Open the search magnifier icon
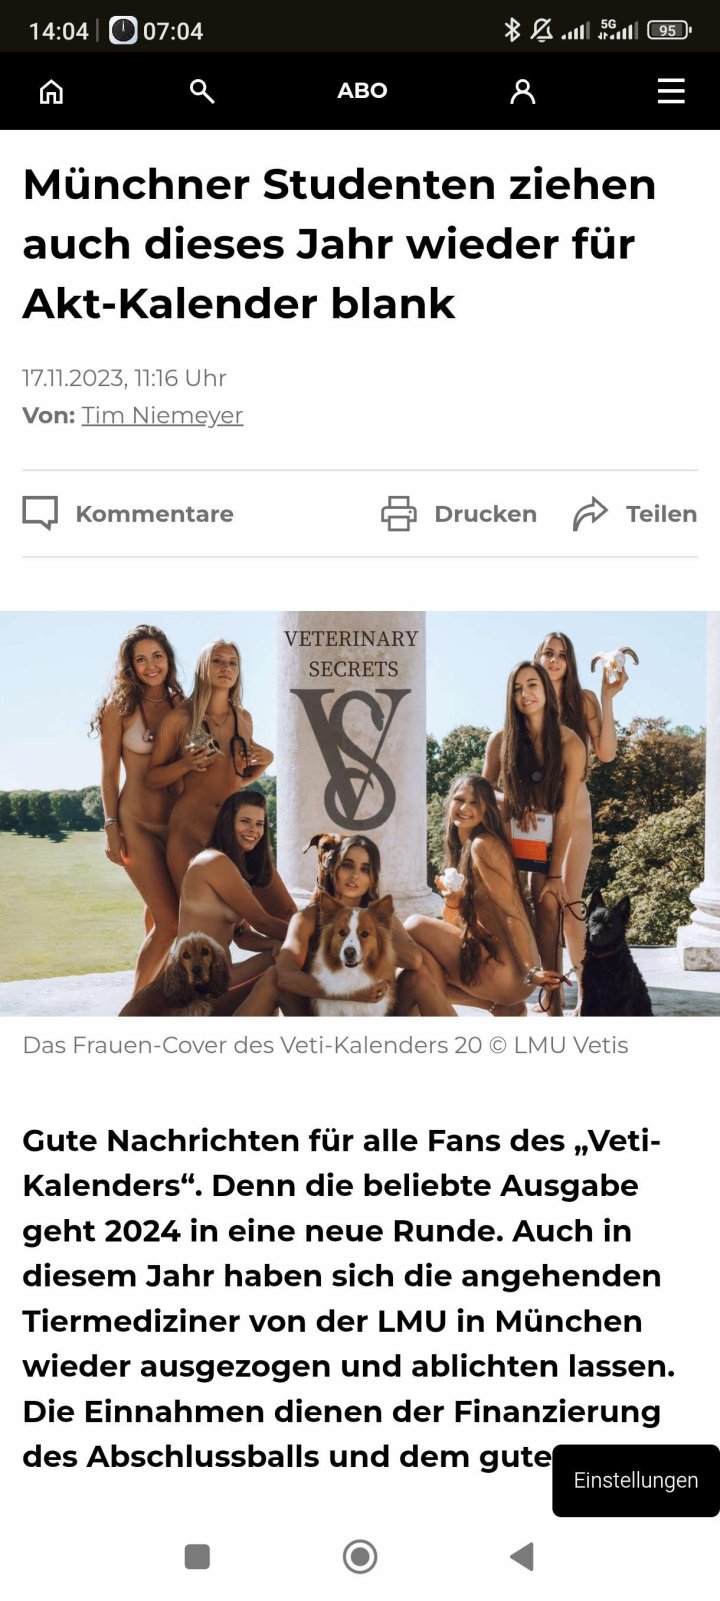The width and height of the screenshot is (720, 1601). (x=202, y=91)
